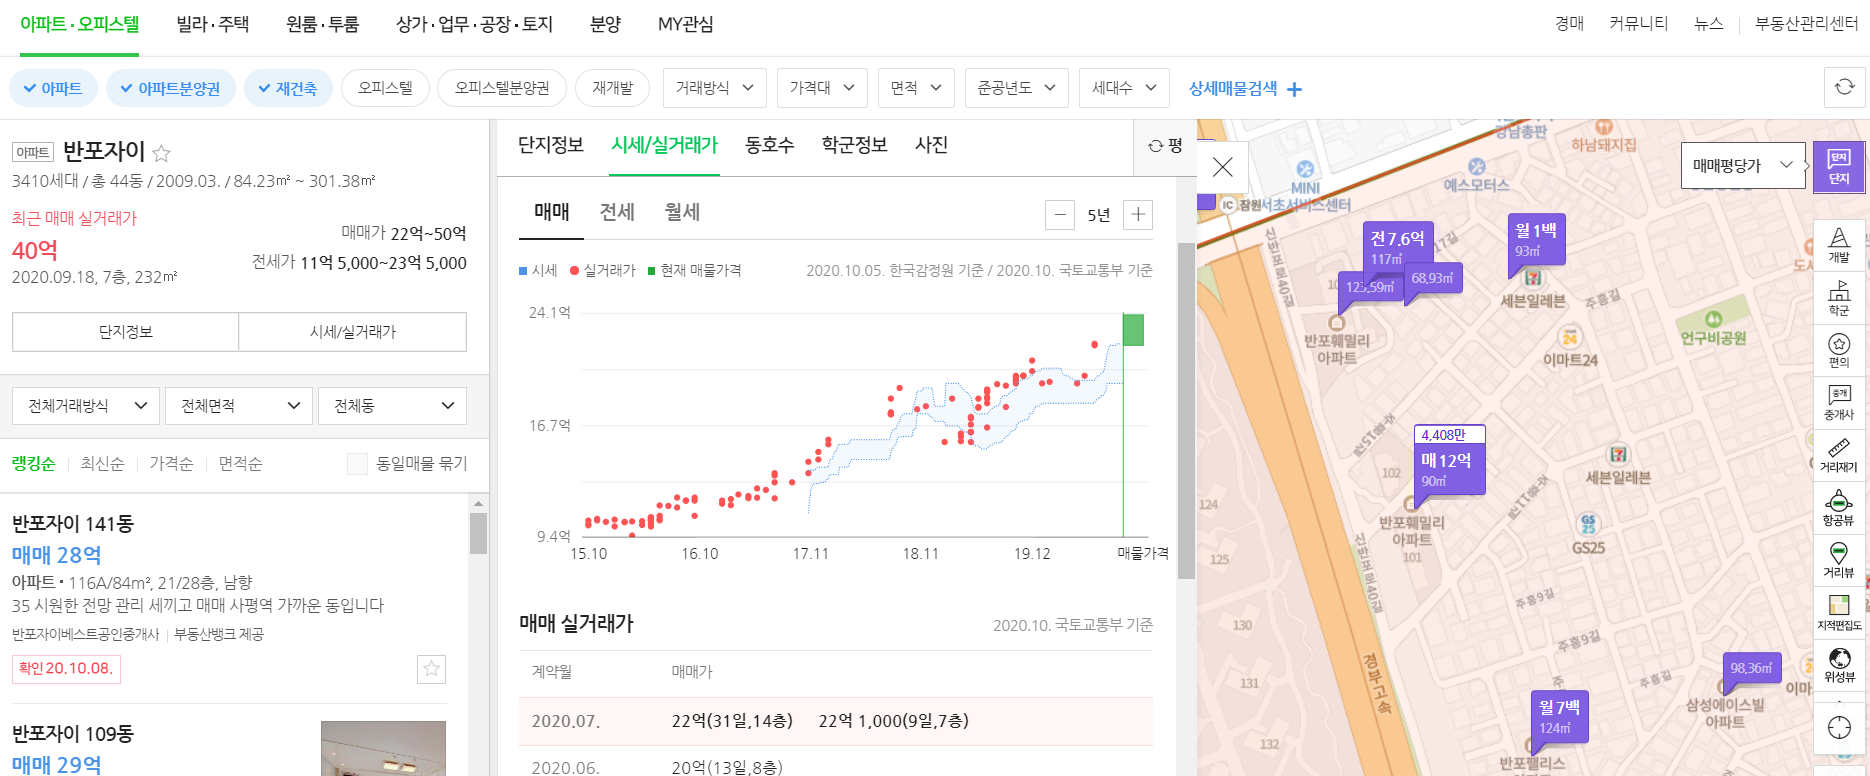Expand the 전체면적 dropdown
Viewport: 1870px width, 776px height.
(239, 405)
